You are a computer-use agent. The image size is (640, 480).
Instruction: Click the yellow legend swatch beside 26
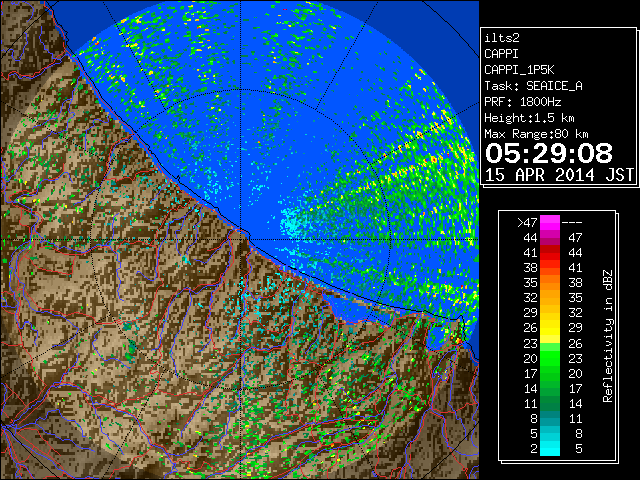[550, 328]
